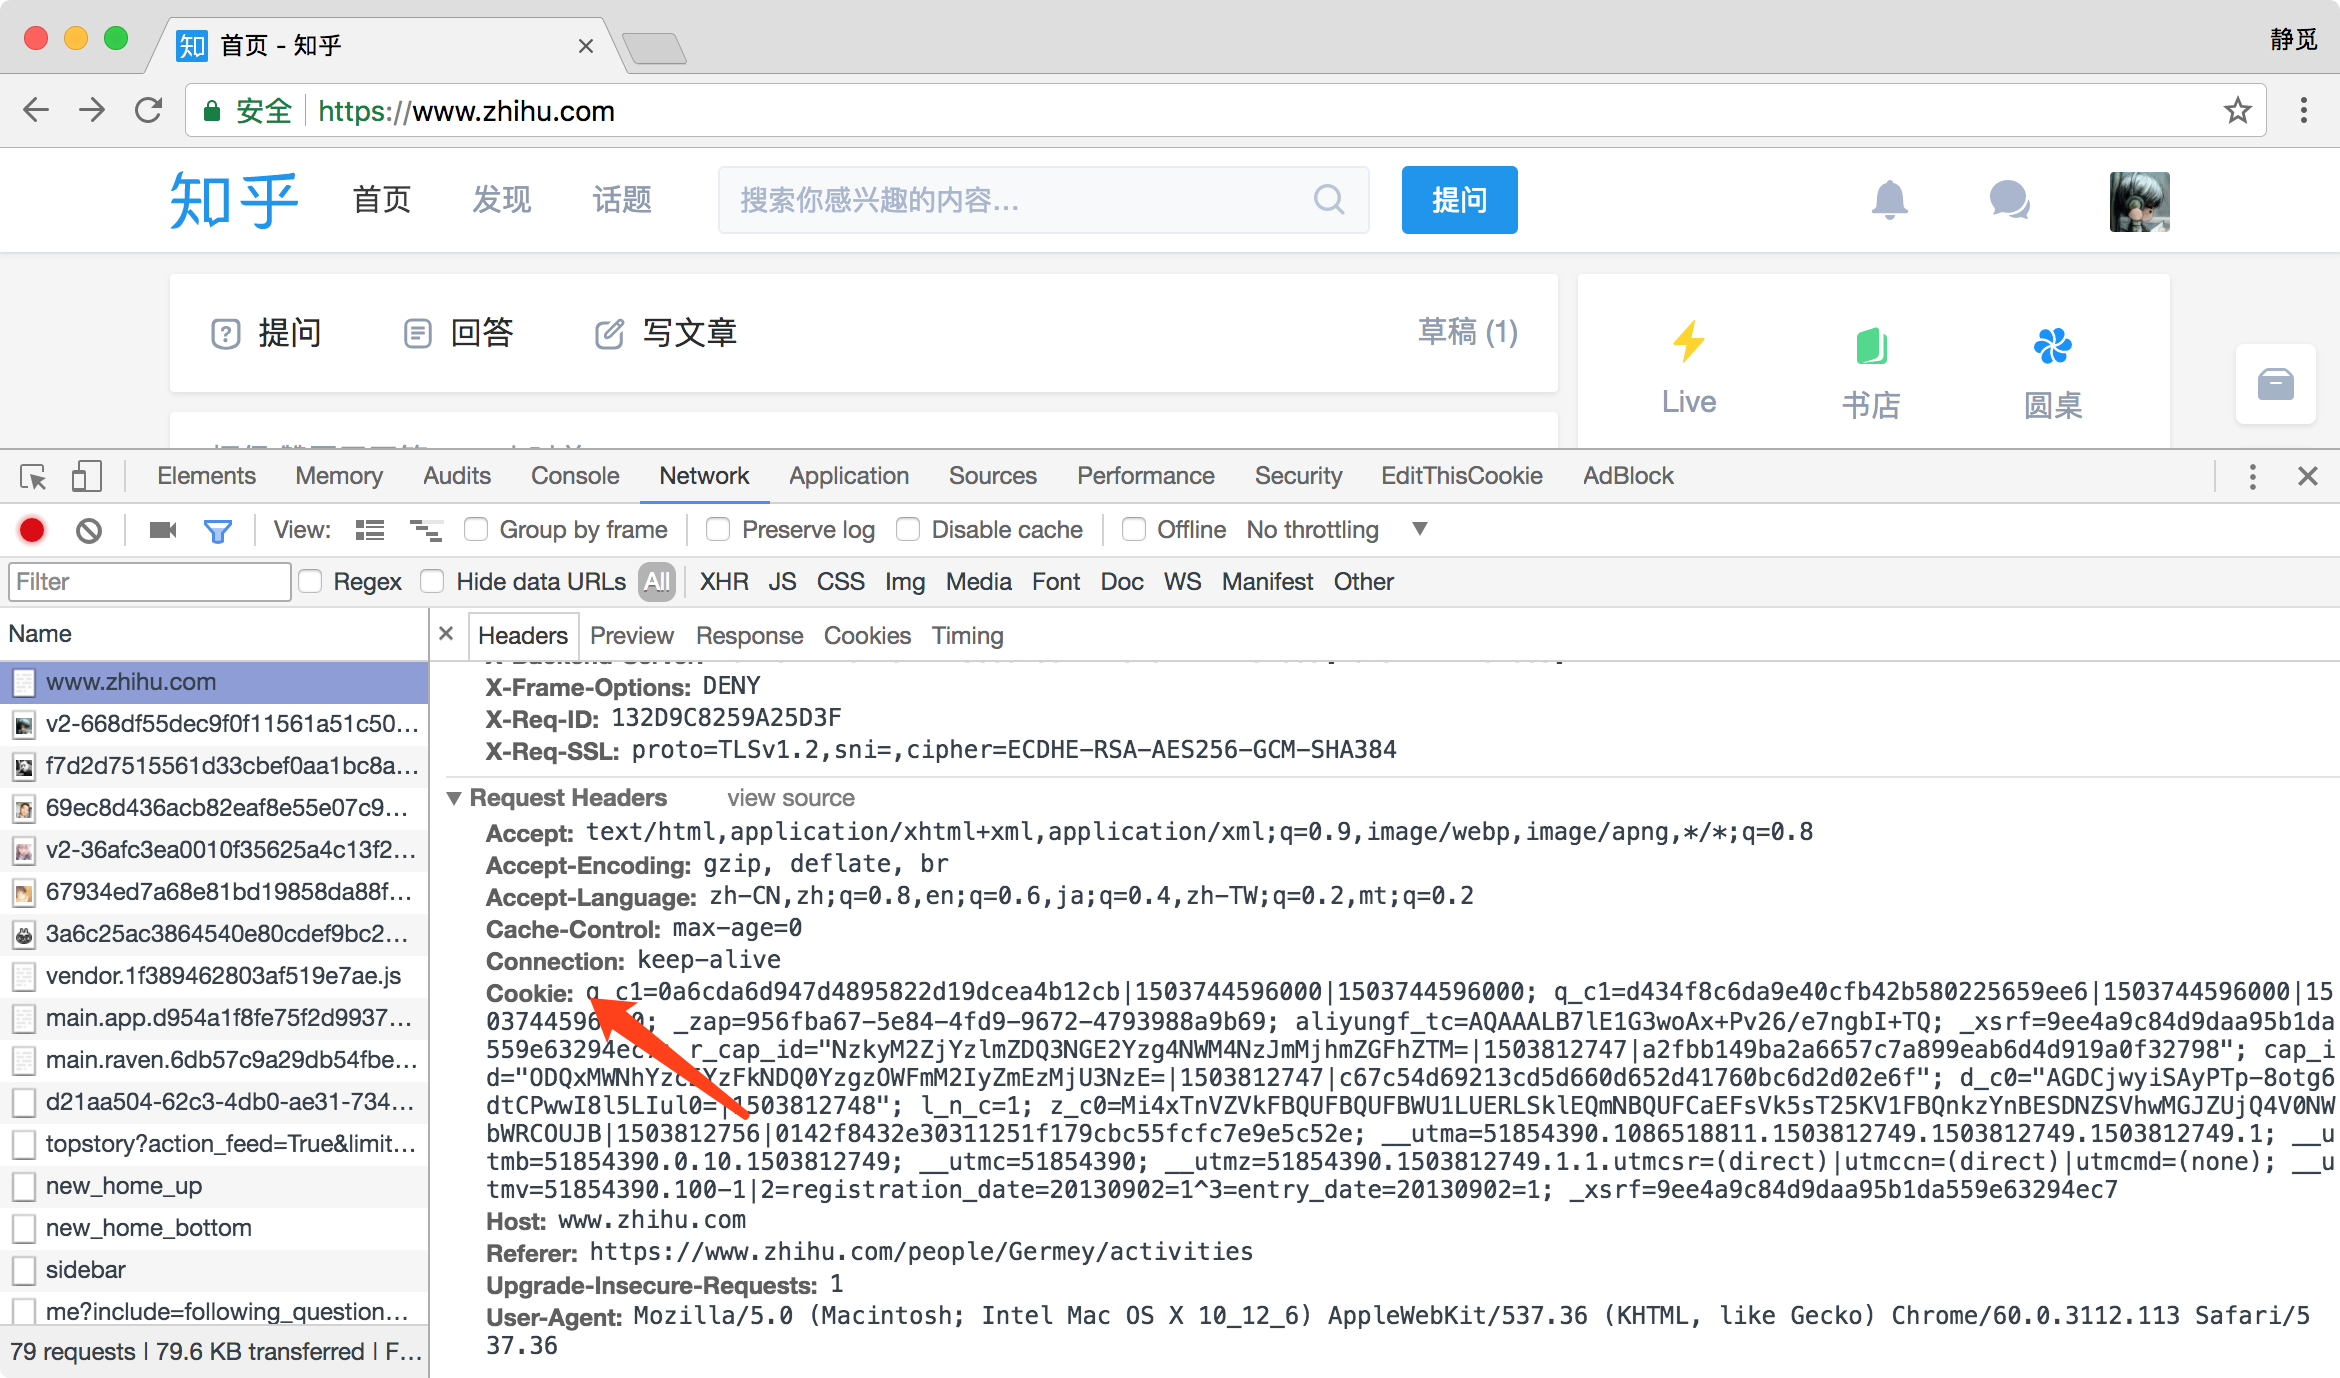Open the Timing tab
The height and width of the screenshot is (1378, 2340).
967,636
